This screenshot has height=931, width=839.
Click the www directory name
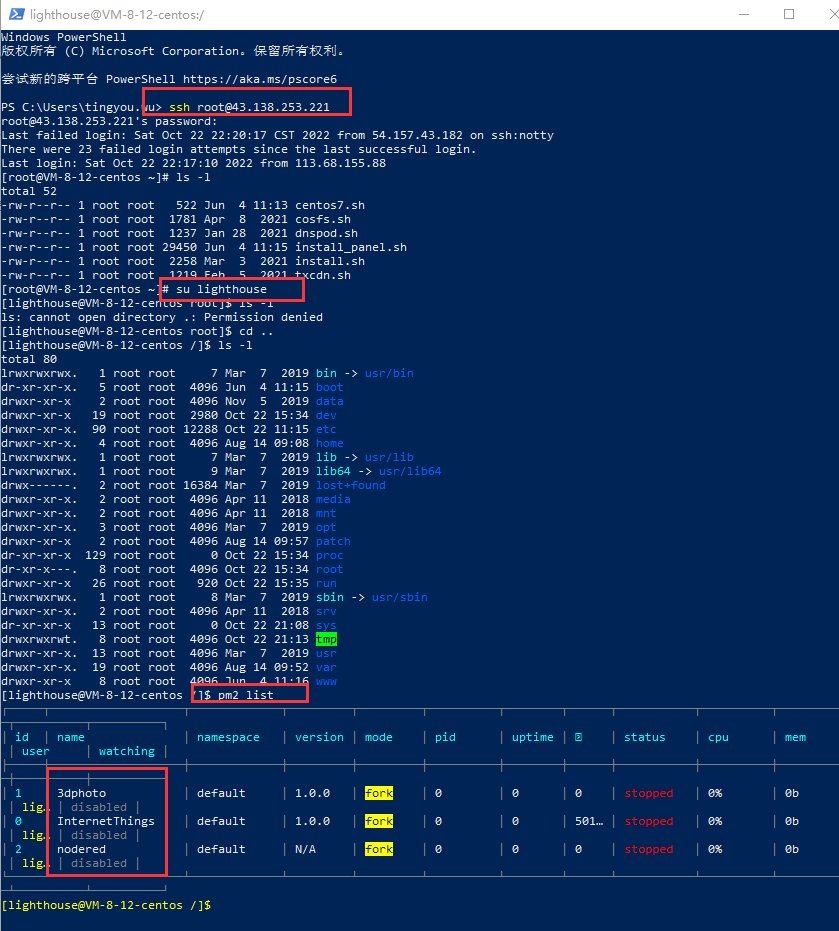click(326, 682)
